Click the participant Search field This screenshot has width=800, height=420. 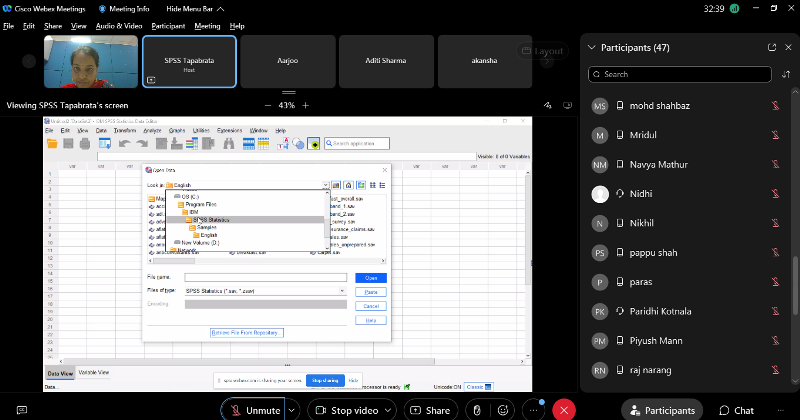680,73
